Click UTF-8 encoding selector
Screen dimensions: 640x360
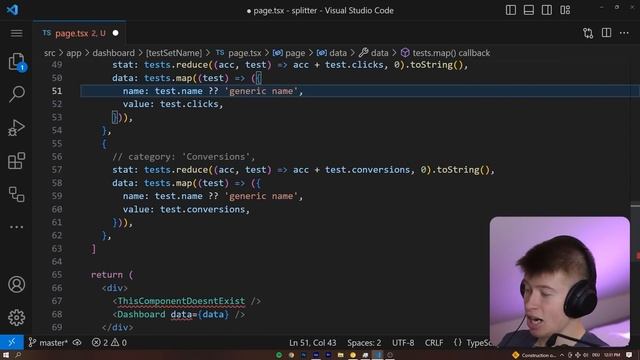(403, 342)
